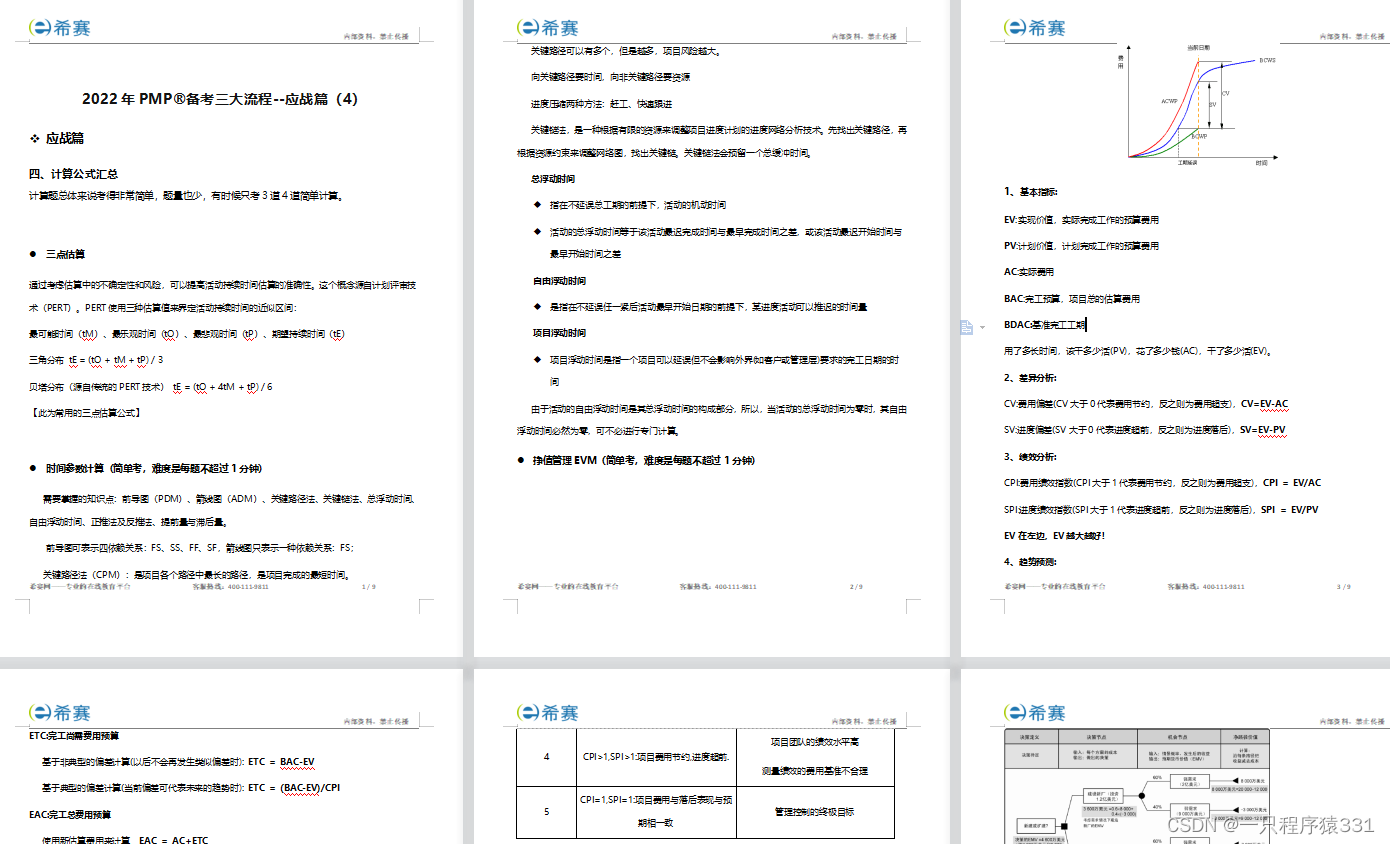Place cursor in the 'BDAC:基准完工工期' line
The height and width of the screenshot is (844, 1390).
pyautogui.click(x=1044, y=324)
